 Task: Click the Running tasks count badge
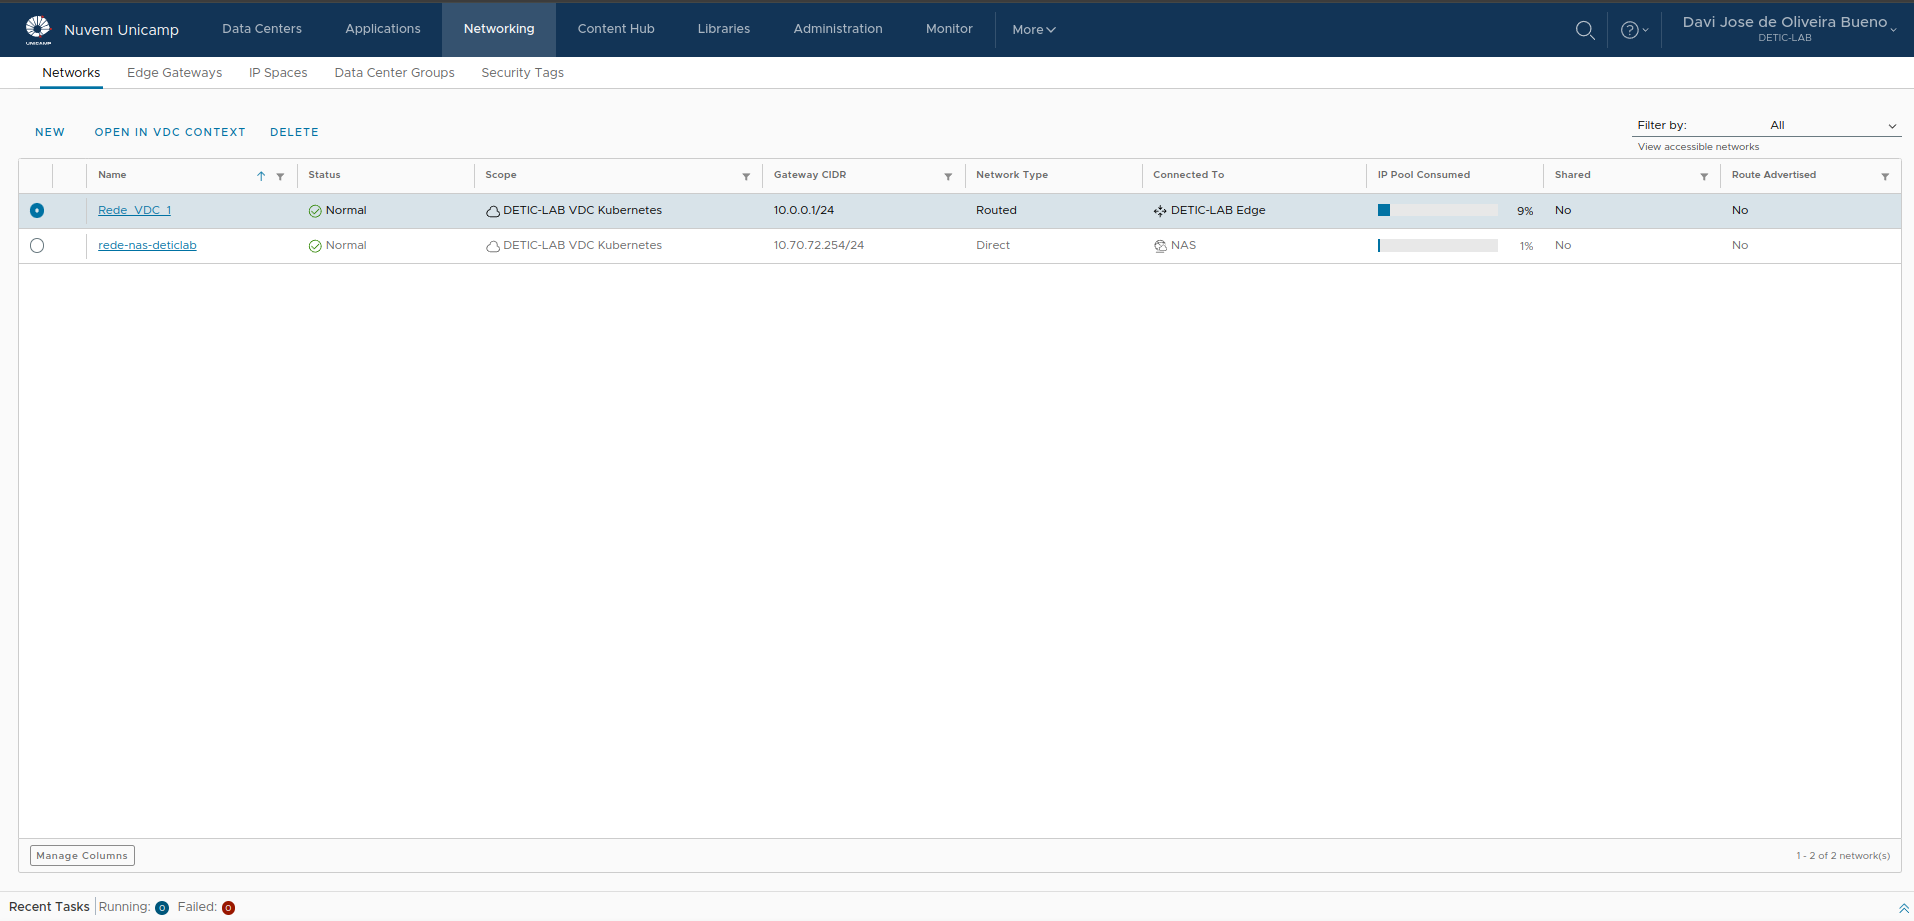162,908
